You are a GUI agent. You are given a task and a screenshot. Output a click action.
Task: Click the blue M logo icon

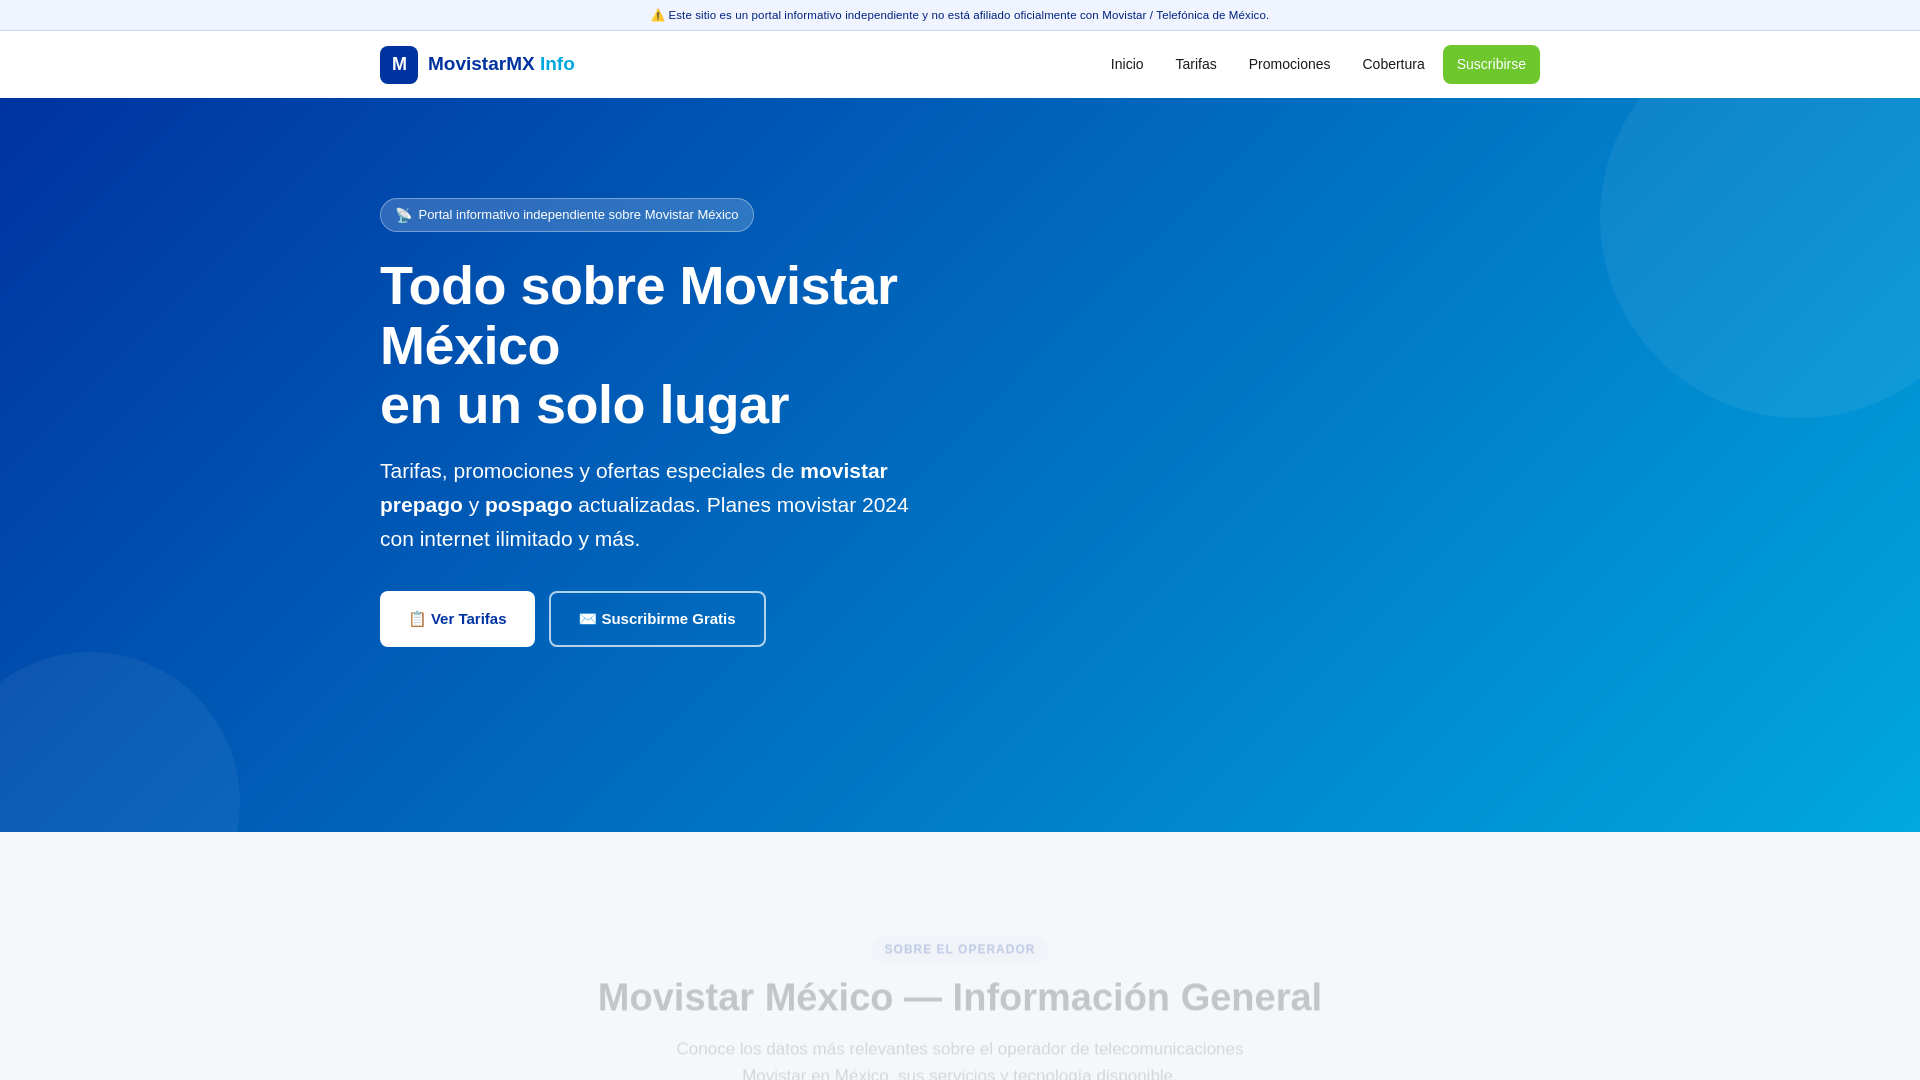tap(399, 65)
